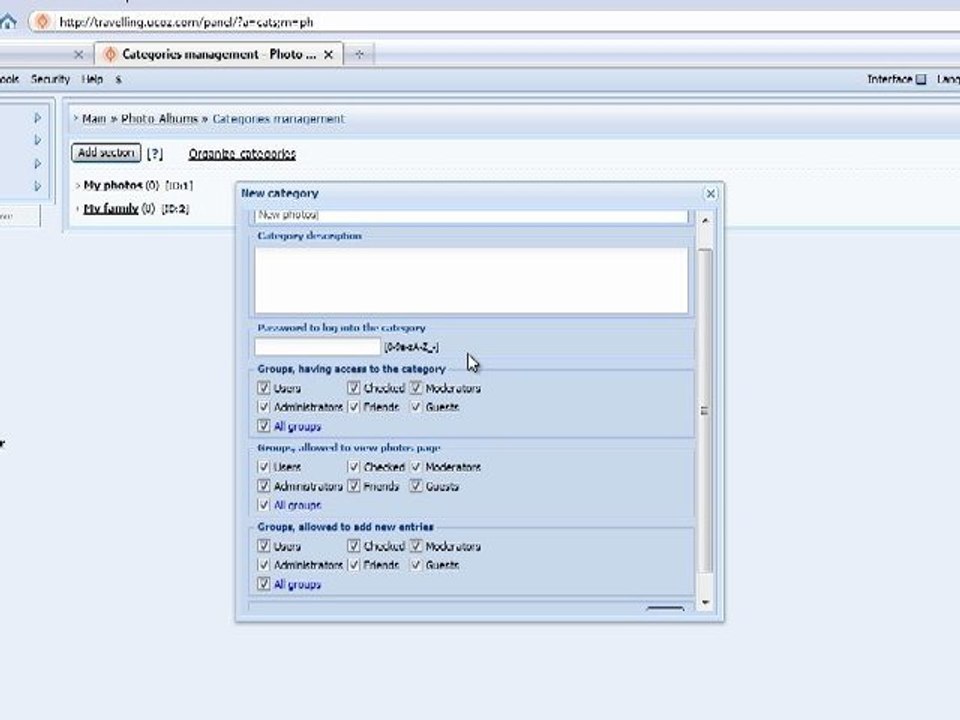
Task: Expand the My photos section
Action: pyautogui.click(x=113, y=185)
